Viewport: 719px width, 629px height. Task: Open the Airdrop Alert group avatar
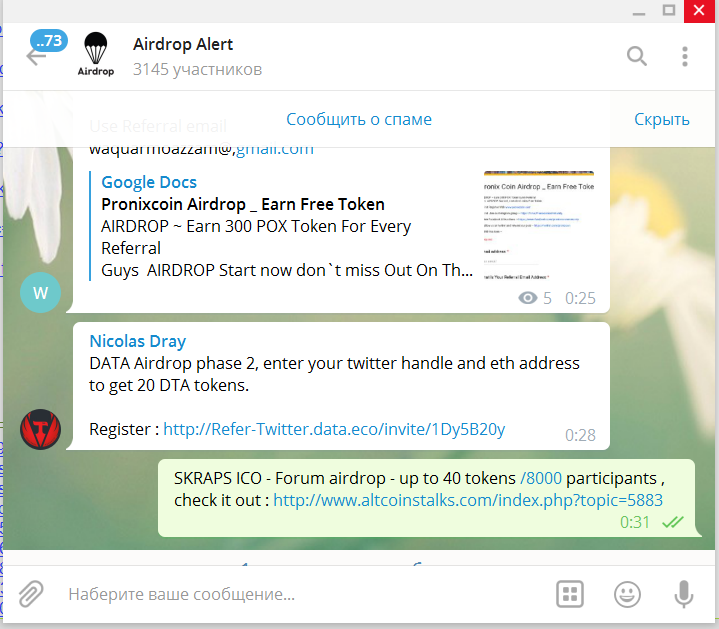point(95,54)
